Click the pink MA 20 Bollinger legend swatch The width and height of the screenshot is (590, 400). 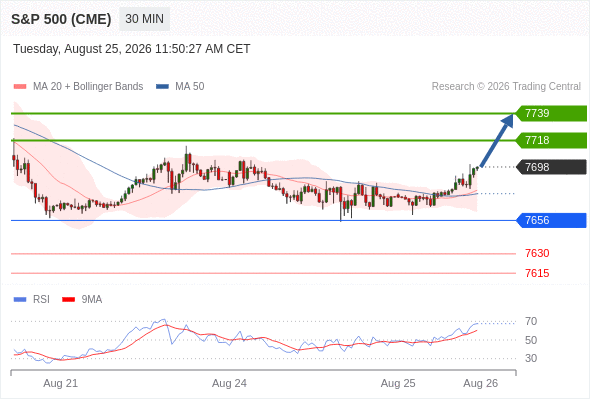20,87
